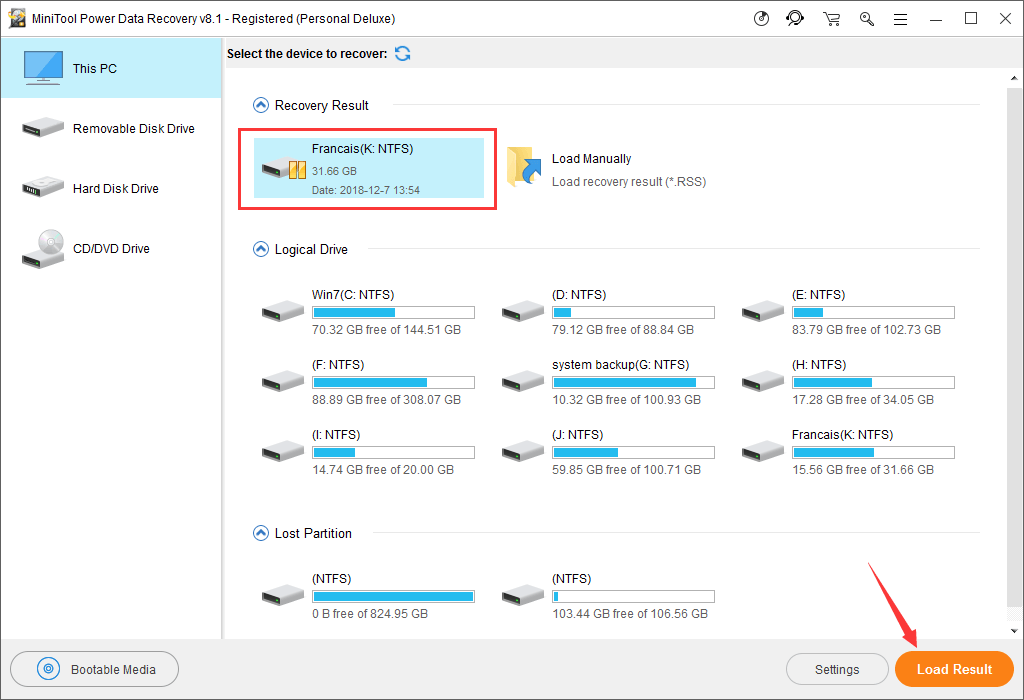Select the 824.95 GB lost partition icon
Image resolution: width=1024 pixels, height=700 pixels.
pos(283,595)
